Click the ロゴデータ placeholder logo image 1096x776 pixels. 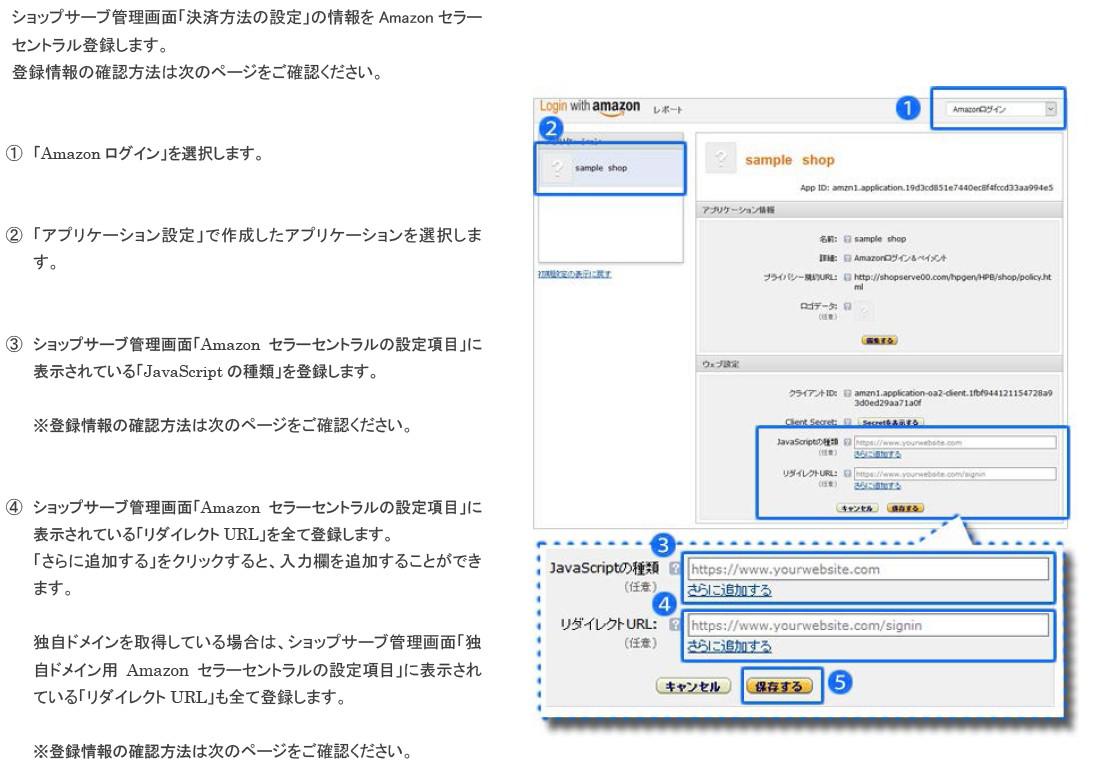[x=864, y=311]
